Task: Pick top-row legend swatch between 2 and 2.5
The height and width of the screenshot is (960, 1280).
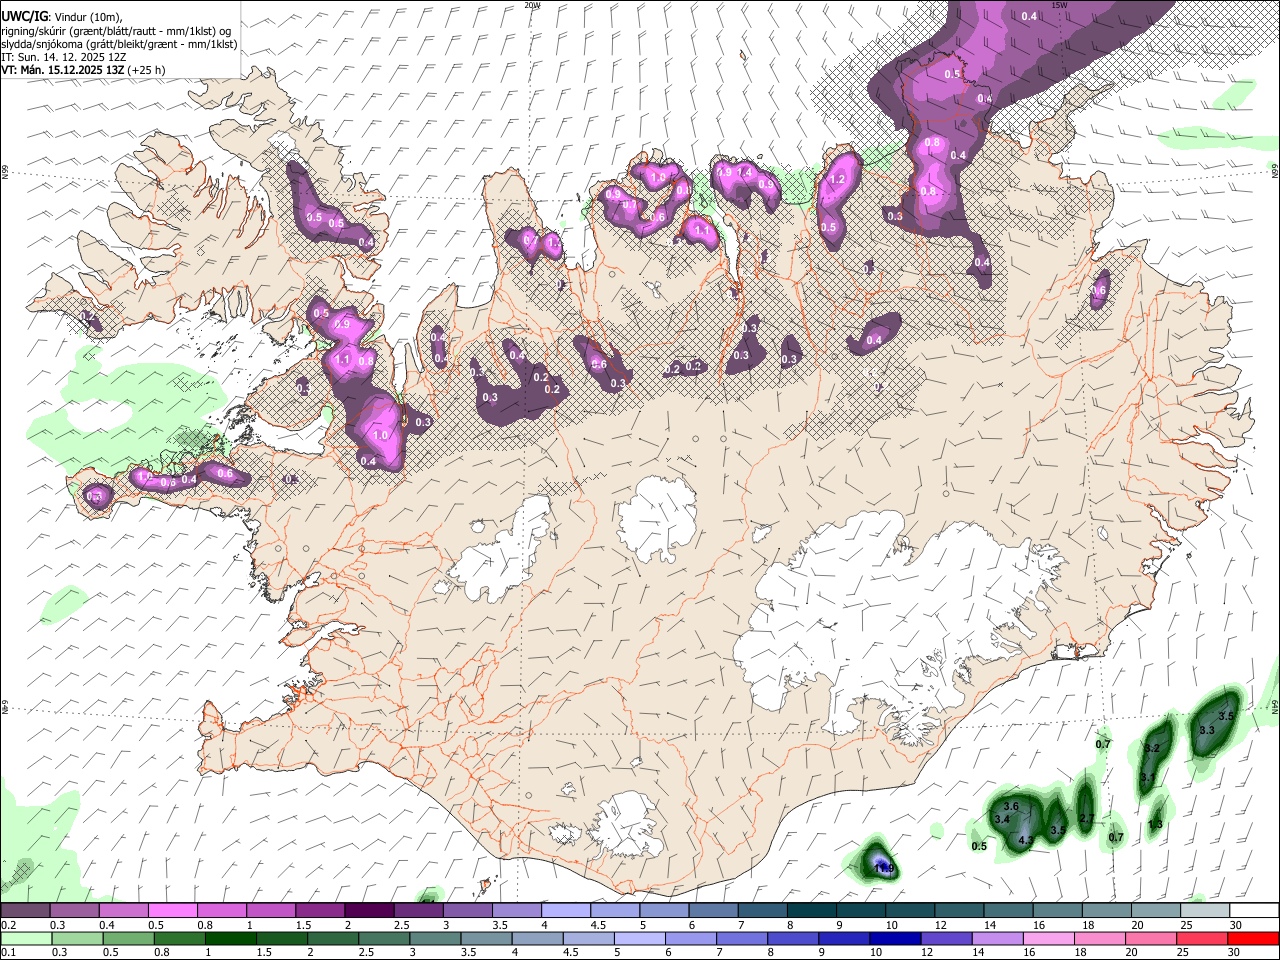Action: coord(370,910)
